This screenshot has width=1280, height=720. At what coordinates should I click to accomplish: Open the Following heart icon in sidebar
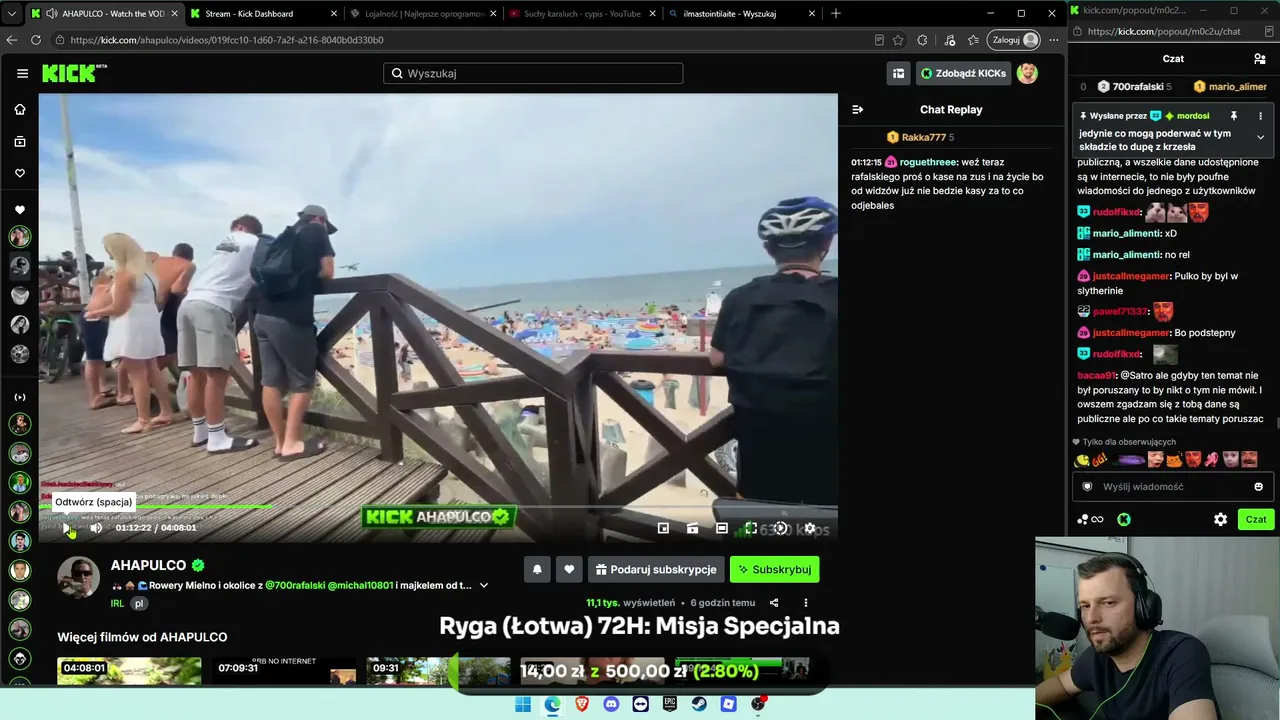click(x=20, y=173)
